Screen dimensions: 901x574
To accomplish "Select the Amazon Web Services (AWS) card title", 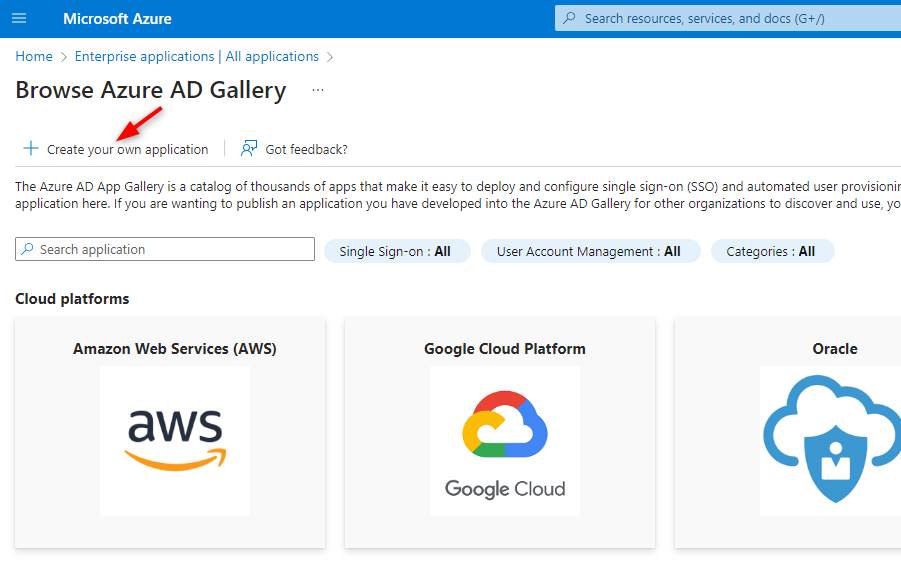I will (175, 349).
